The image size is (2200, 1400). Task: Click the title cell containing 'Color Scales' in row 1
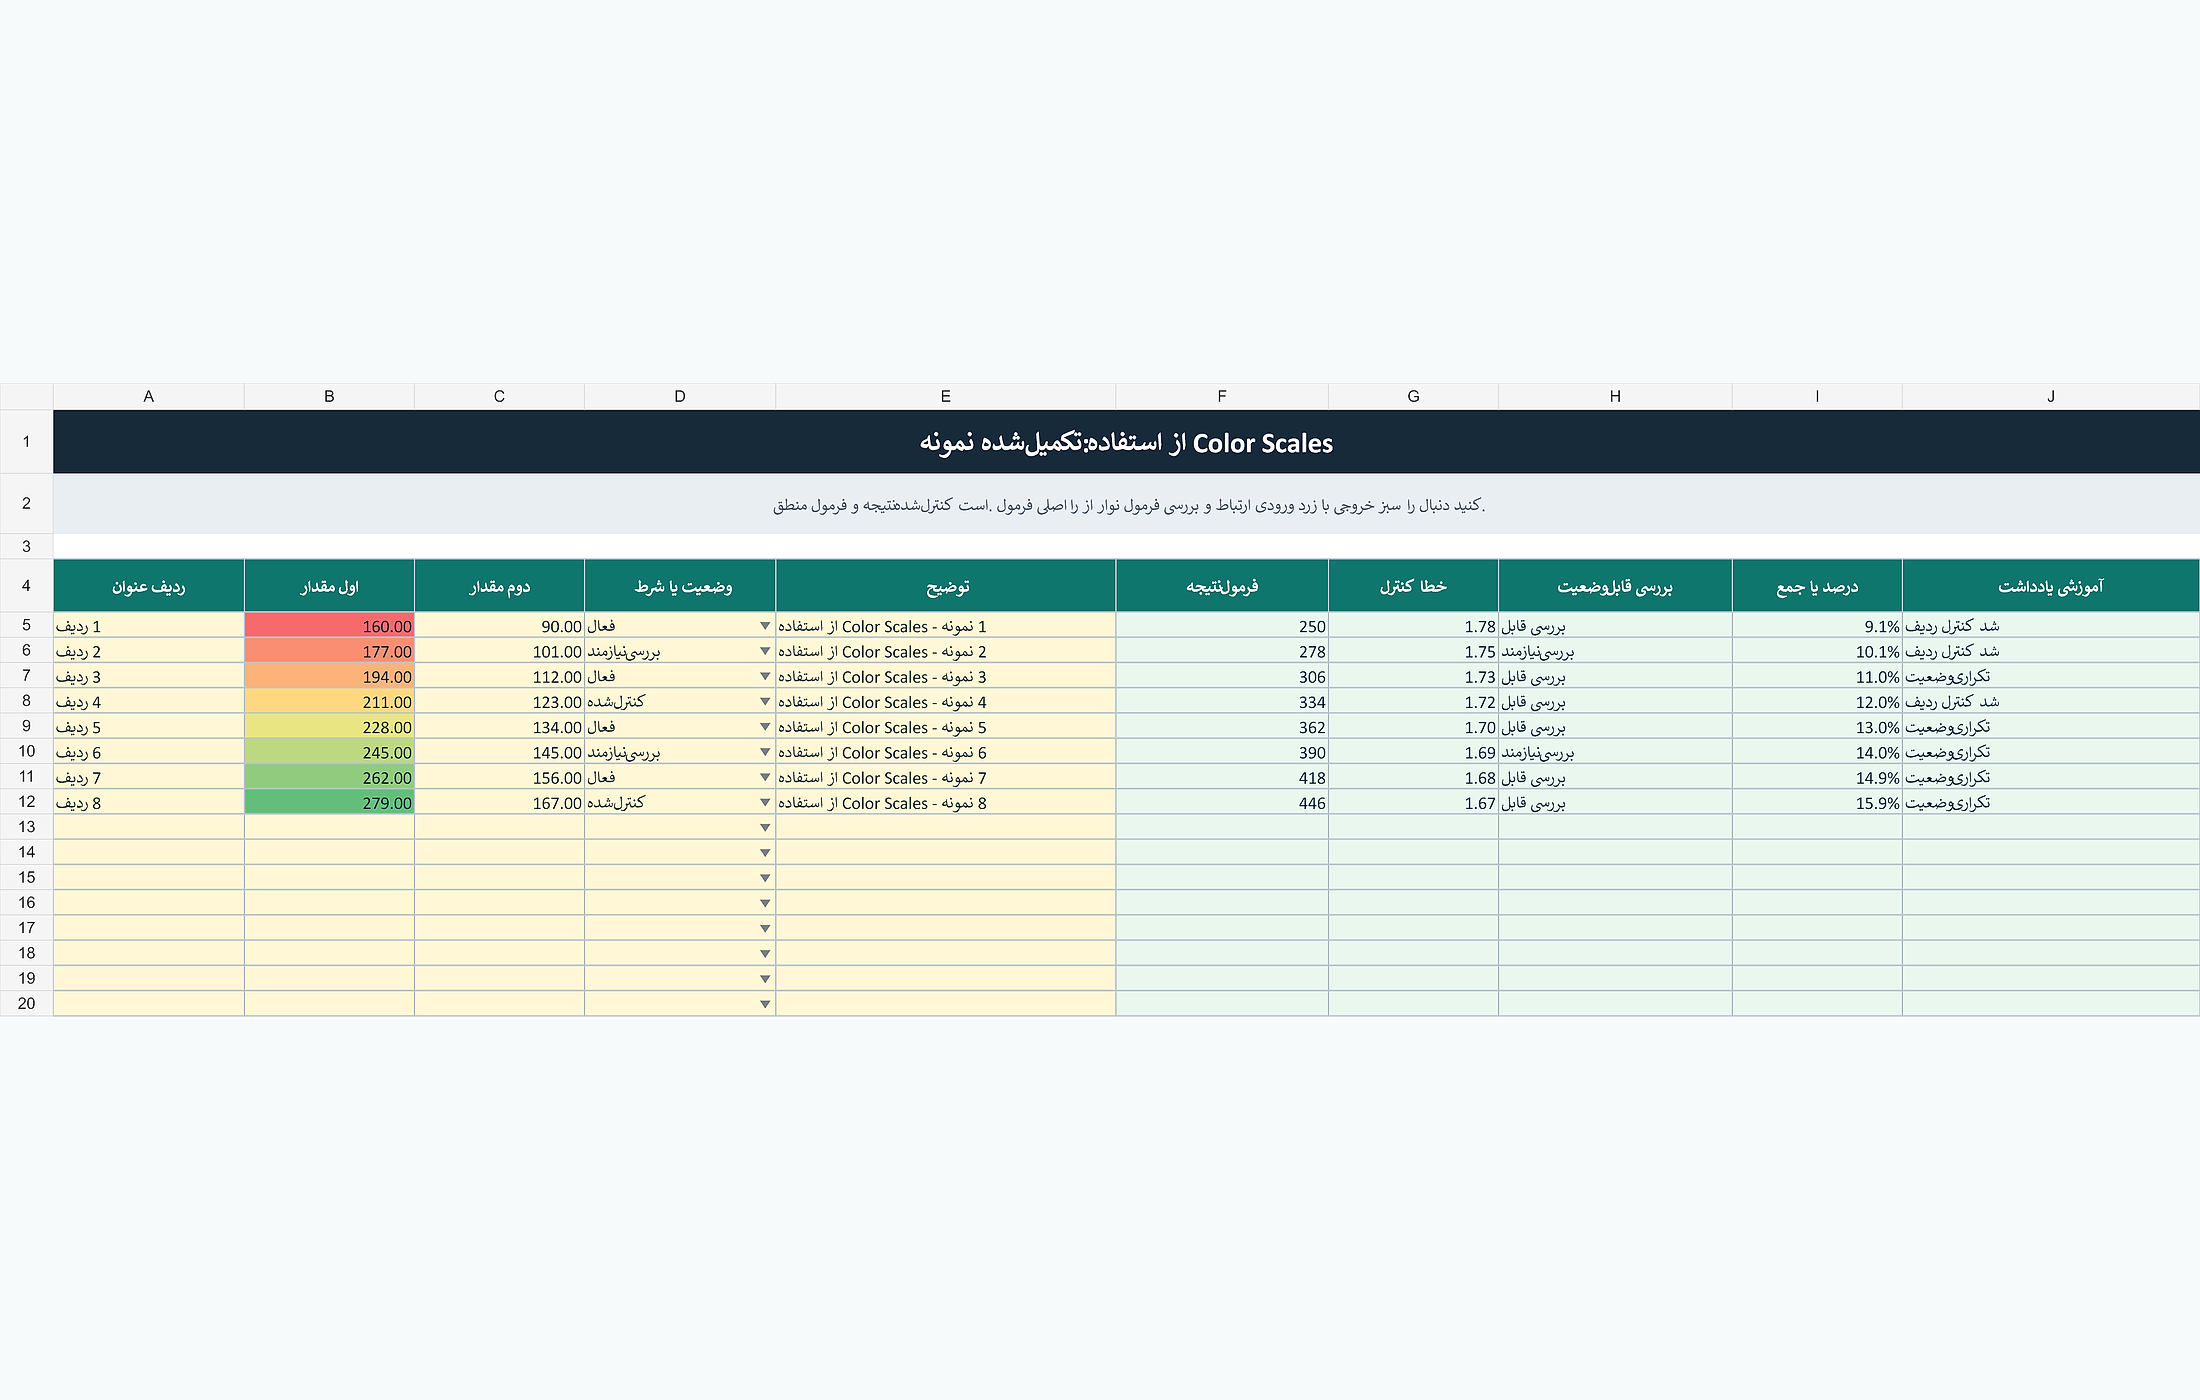point(1126,442)
